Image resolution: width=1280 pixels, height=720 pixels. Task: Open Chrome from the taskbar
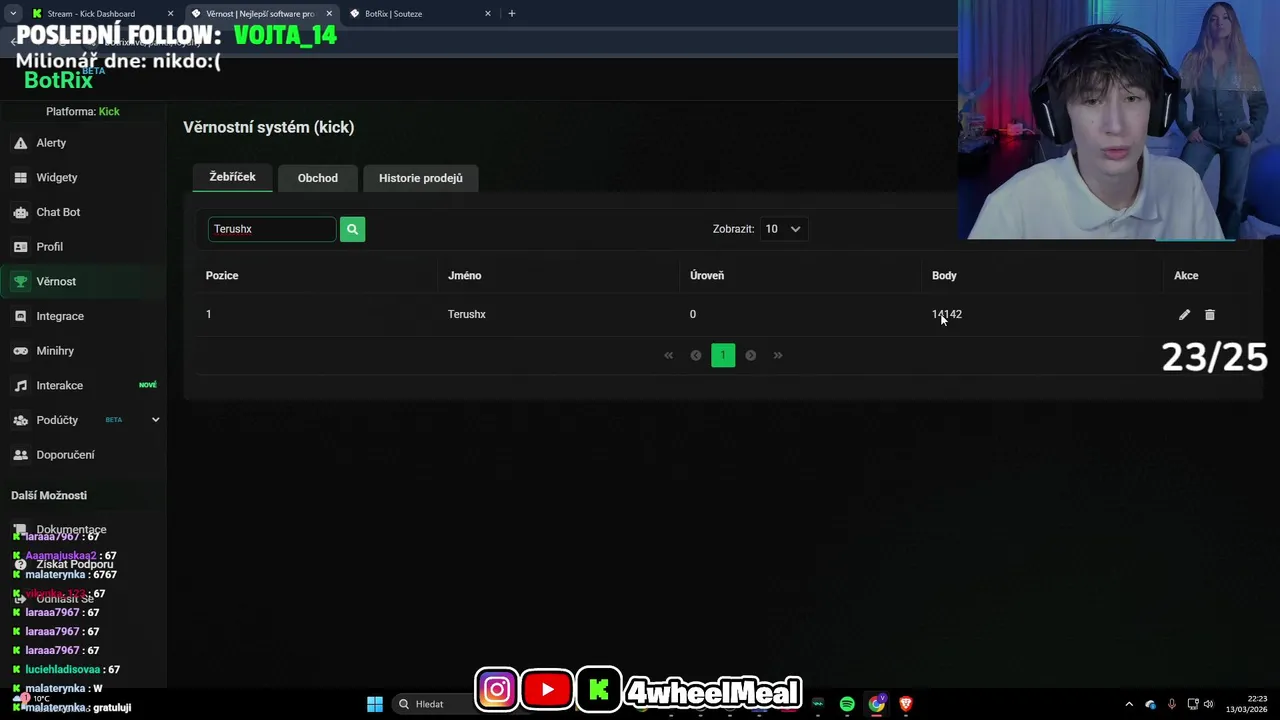(x=877, y=704)
